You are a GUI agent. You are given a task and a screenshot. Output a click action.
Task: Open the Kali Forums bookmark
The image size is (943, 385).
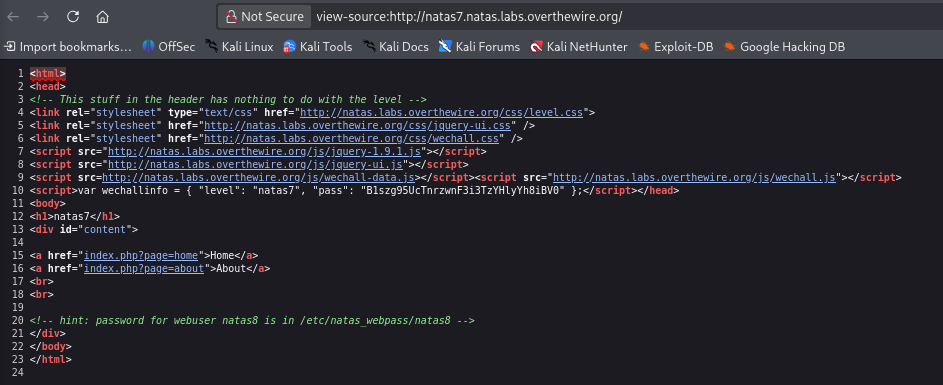(x=479, y=46)
